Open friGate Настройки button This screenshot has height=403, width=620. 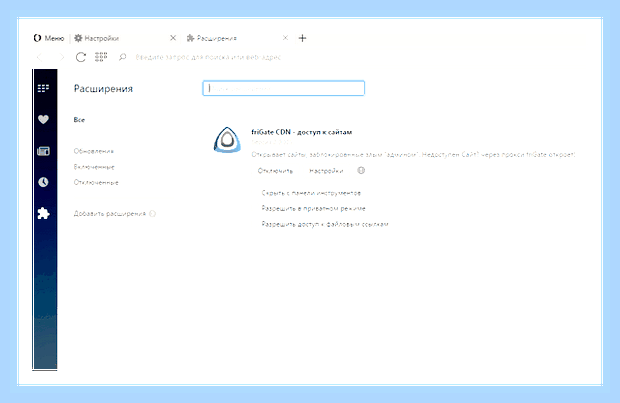coord(326,171)
